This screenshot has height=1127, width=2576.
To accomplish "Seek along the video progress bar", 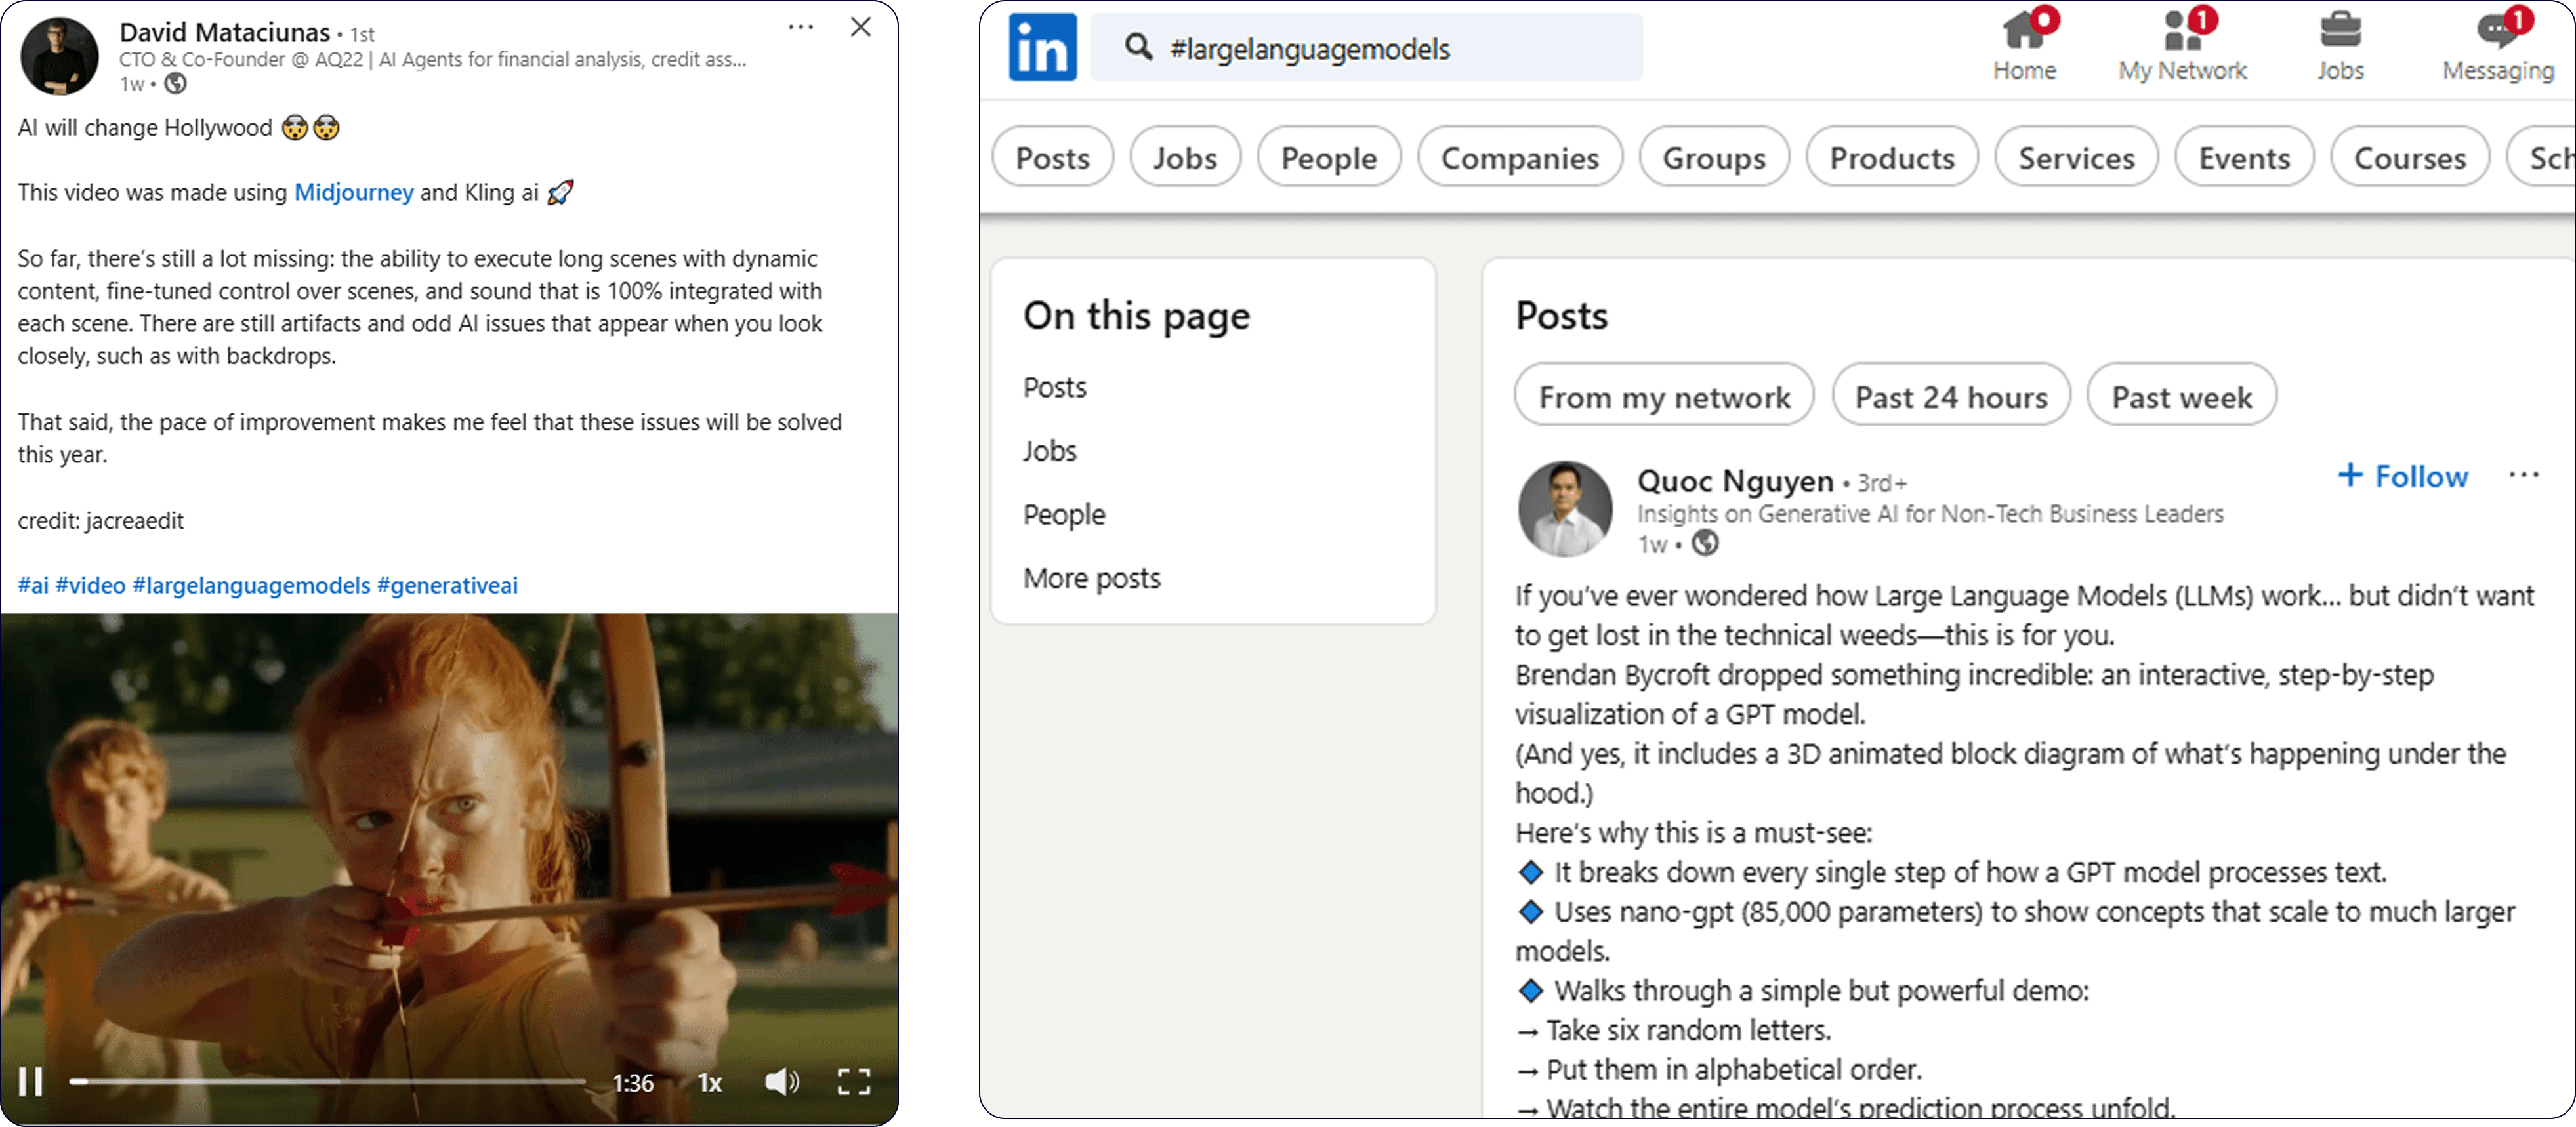I will 327,1082.
